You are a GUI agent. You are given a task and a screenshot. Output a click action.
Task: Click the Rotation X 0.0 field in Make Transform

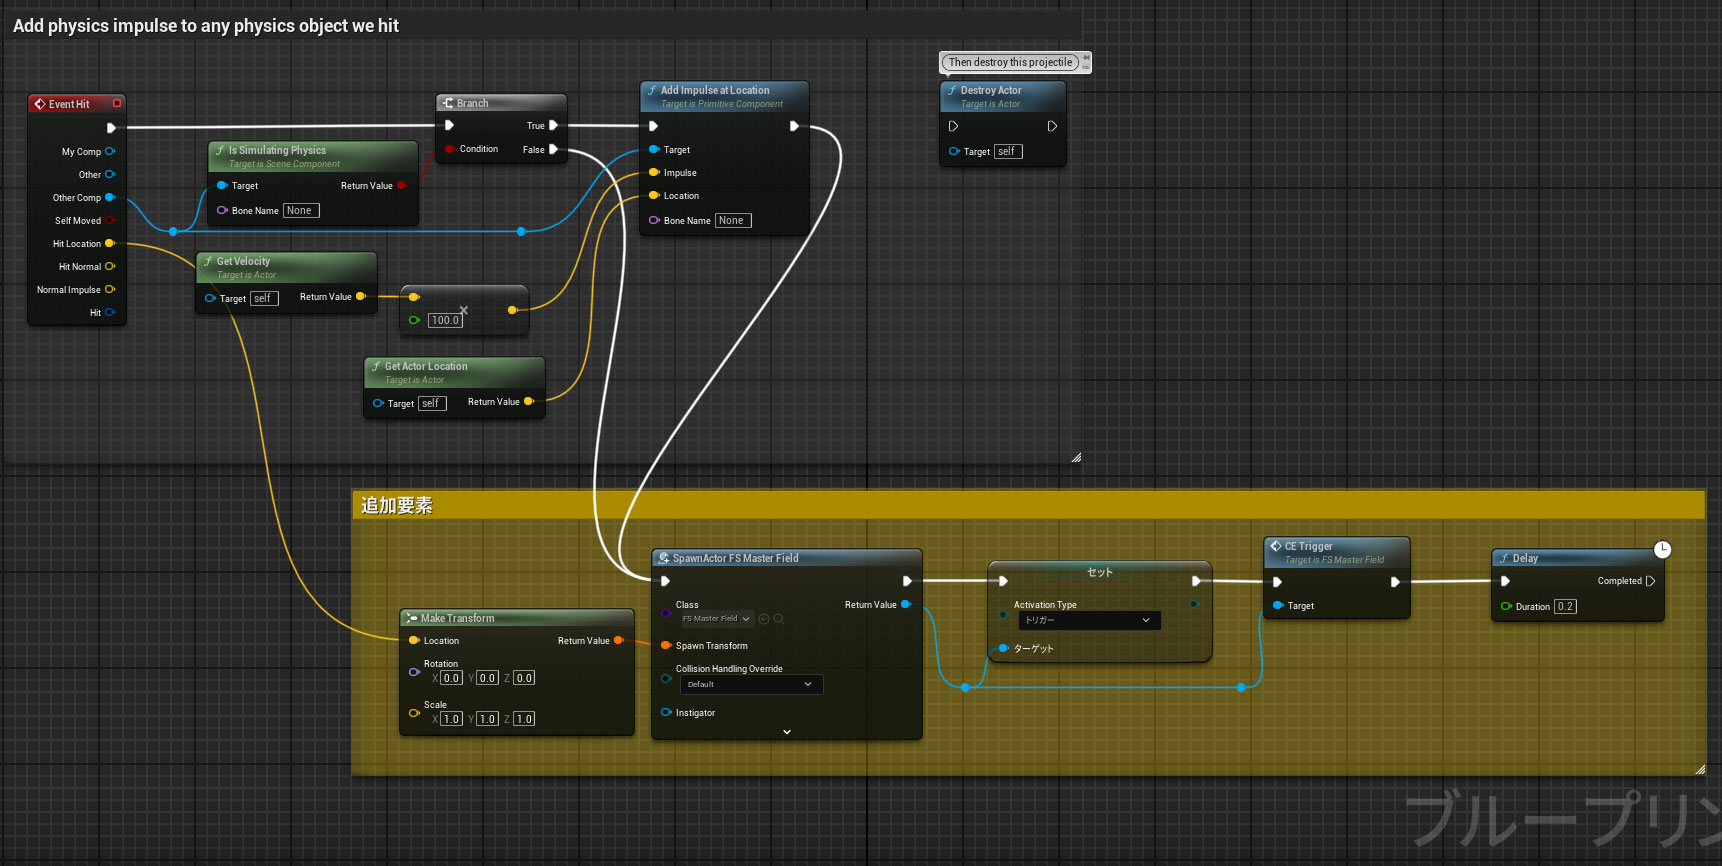pos(451,678)
